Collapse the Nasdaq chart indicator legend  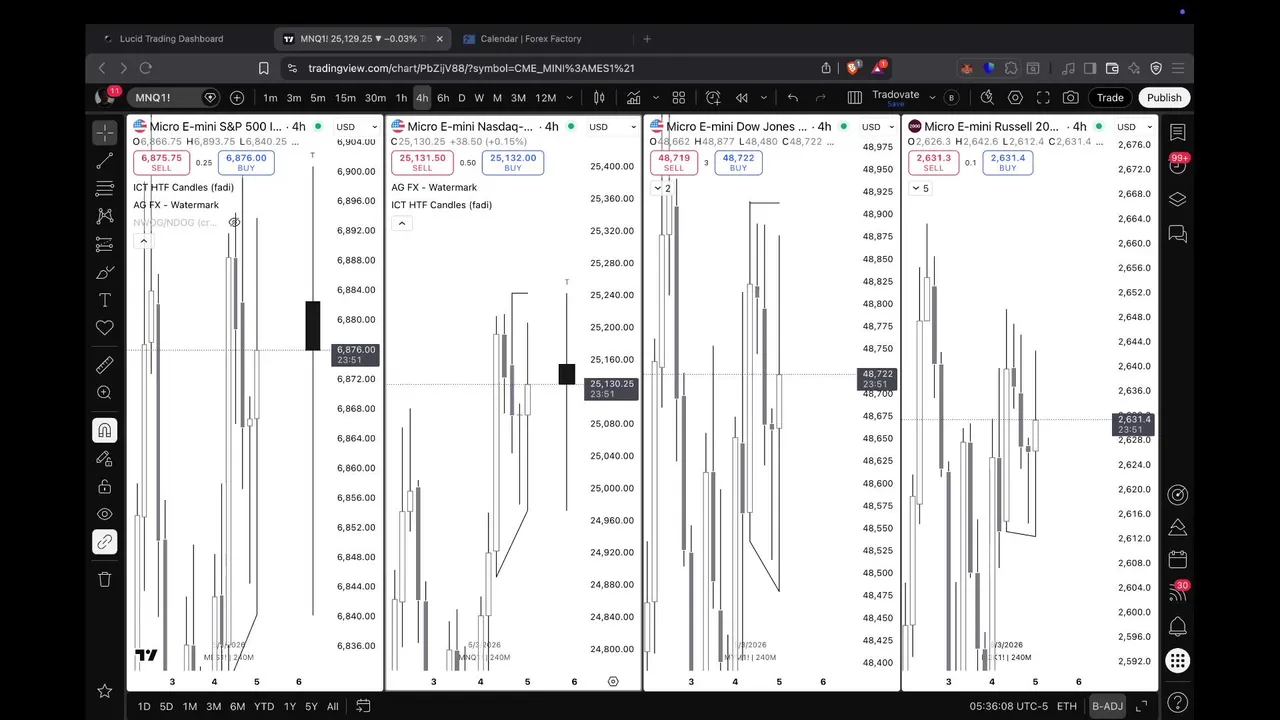click(402, 223)
